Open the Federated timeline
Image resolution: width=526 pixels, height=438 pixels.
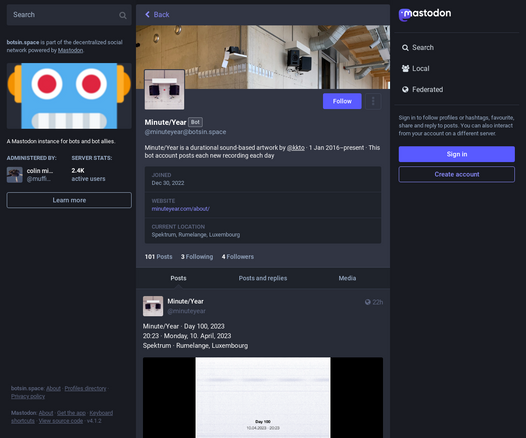pos(423,90)
